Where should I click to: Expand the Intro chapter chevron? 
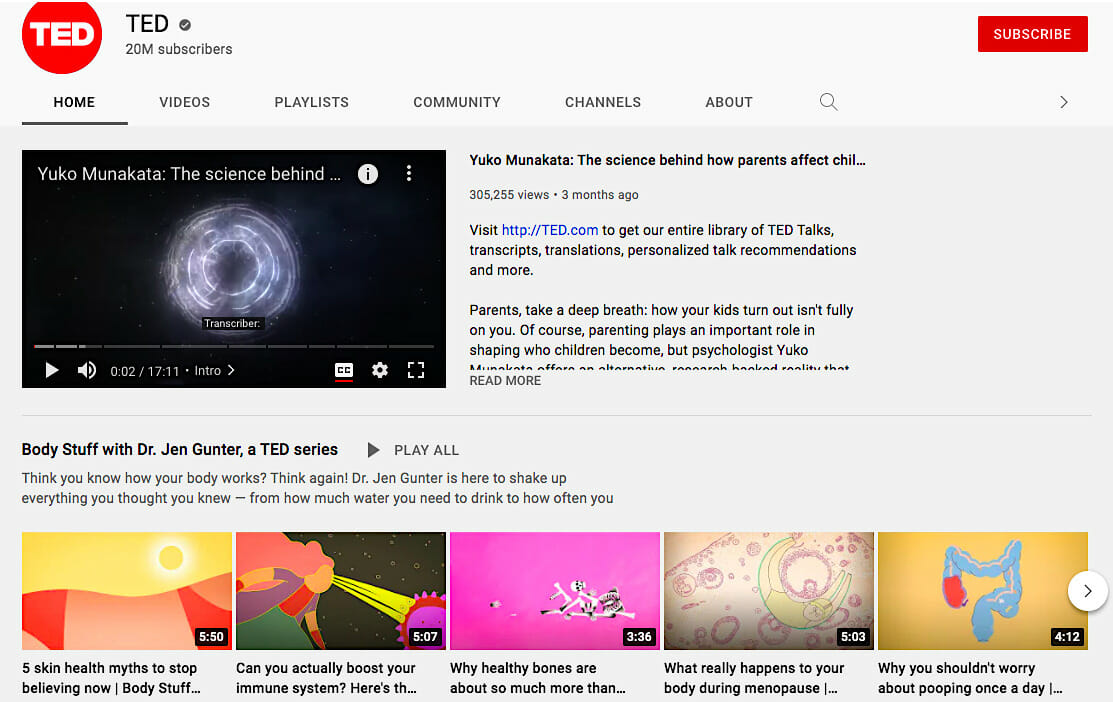click(229, 370)
